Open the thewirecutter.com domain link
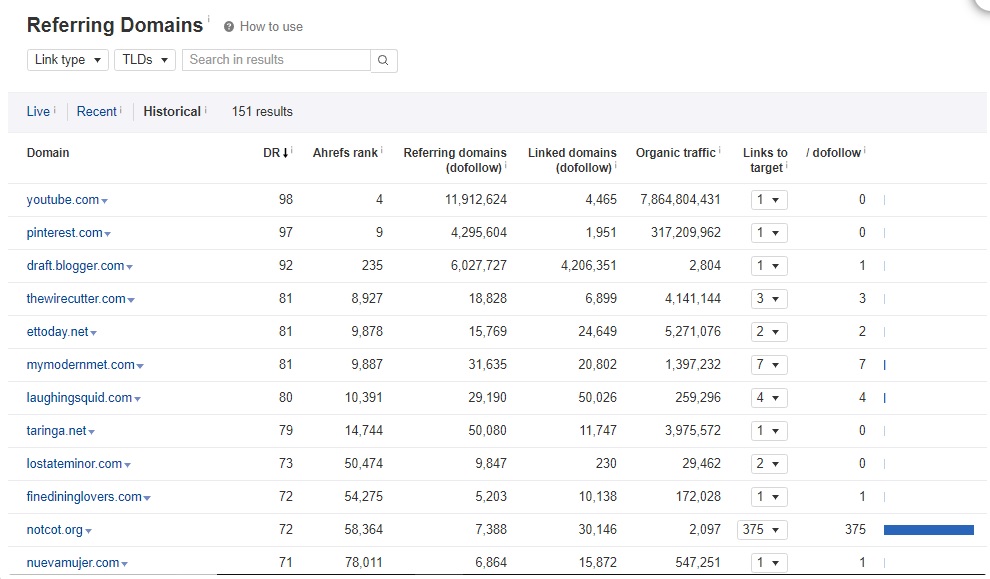The width and height of the screenshot is (990, 579). tap(76, 299)
